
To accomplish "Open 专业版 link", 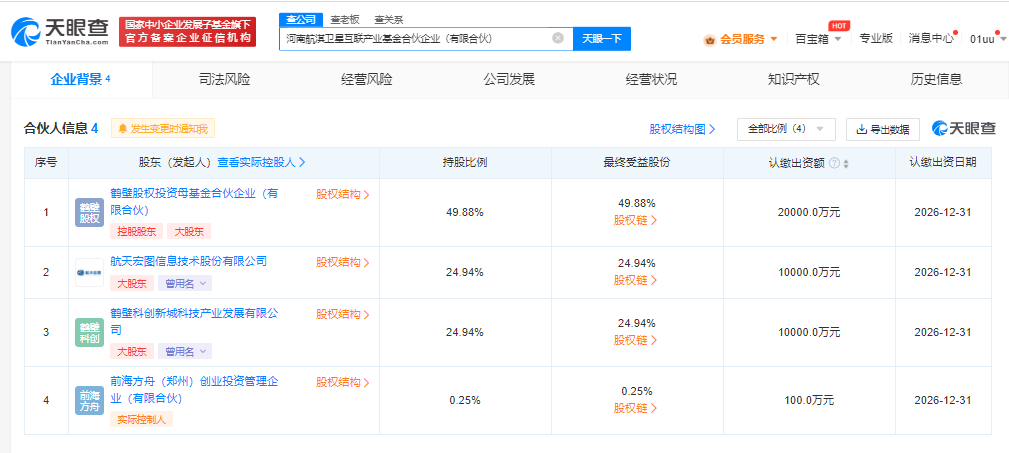I will point(876,38).
